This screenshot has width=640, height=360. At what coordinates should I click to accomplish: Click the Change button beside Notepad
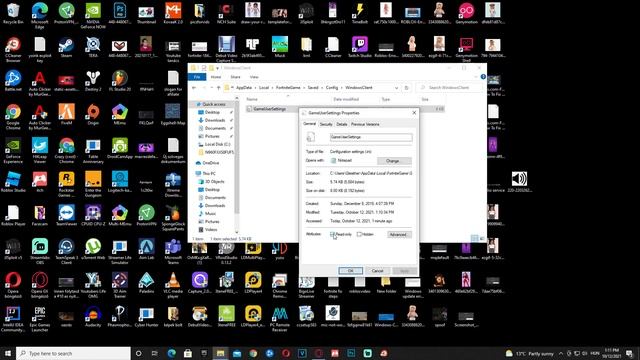[x=393, y=161]
